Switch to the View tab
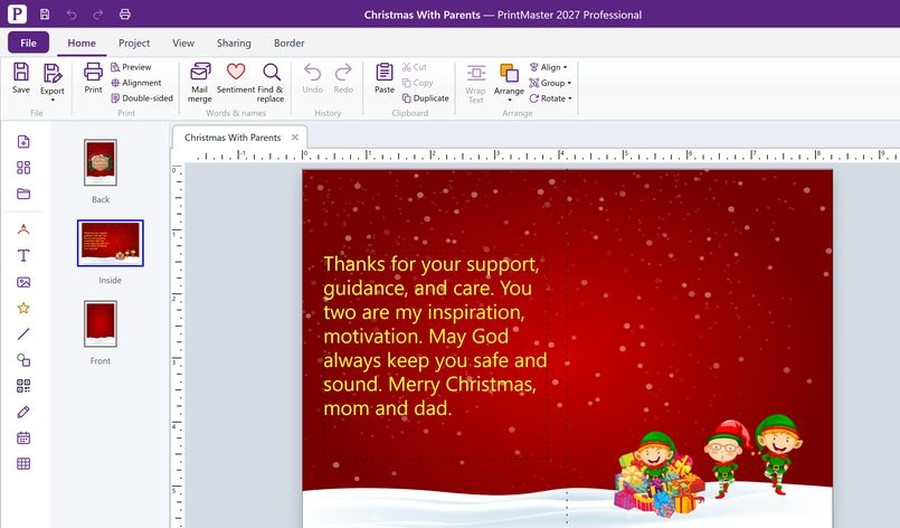Screen dimensions: 900x528 183,43
